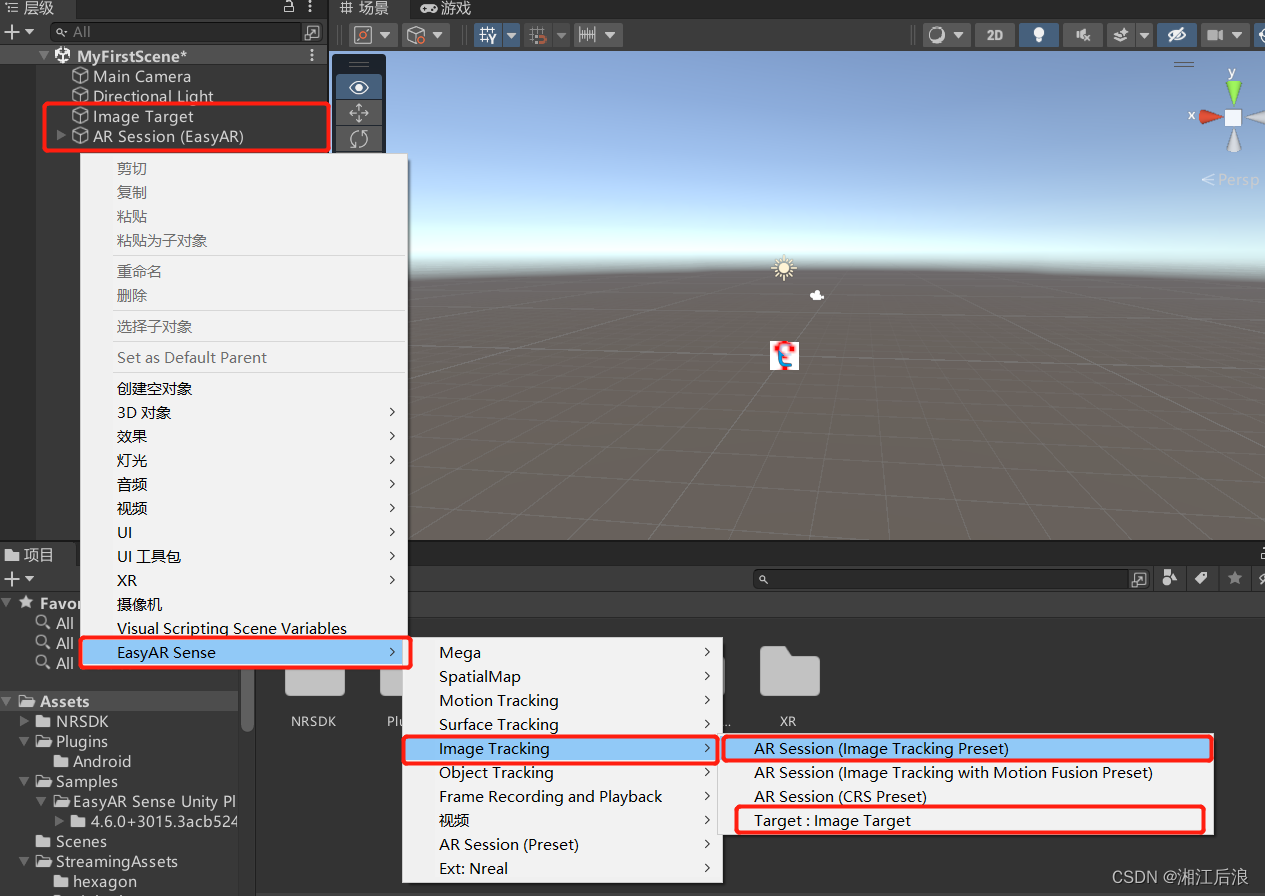1265x896 pixels.
Task: Select the Rotate tool in scene overlay
Action: point(358,138)
